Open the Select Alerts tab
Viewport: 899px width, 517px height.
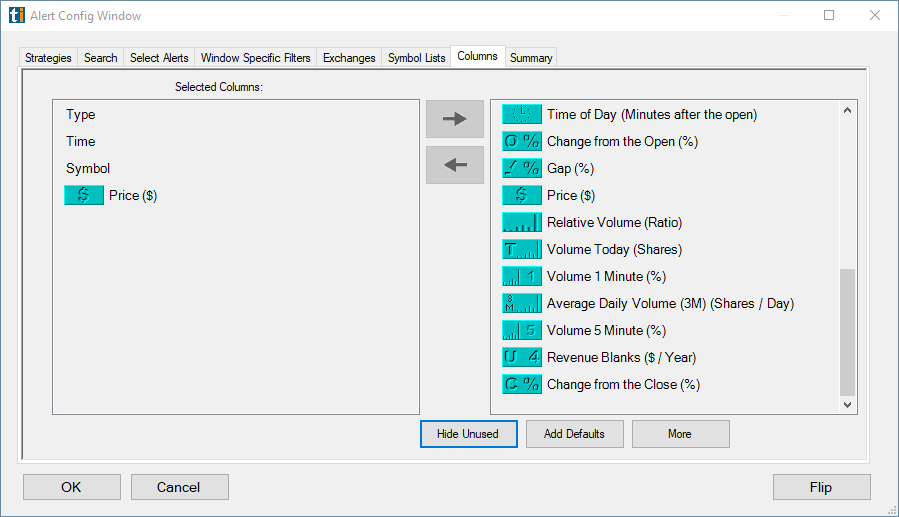(x=159, y=58)
